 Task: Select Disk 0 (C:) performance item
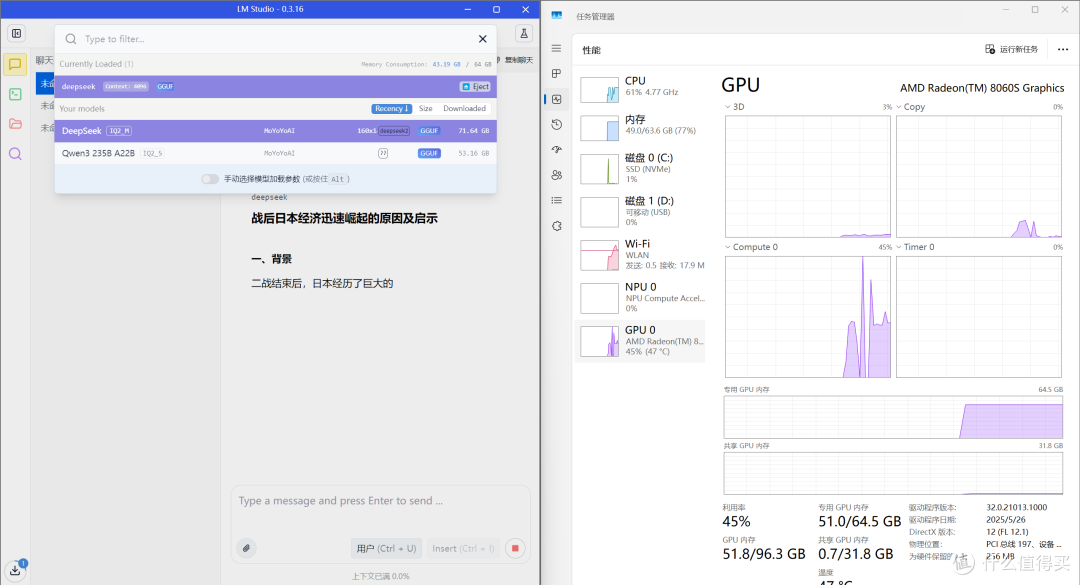coord(641,169)
